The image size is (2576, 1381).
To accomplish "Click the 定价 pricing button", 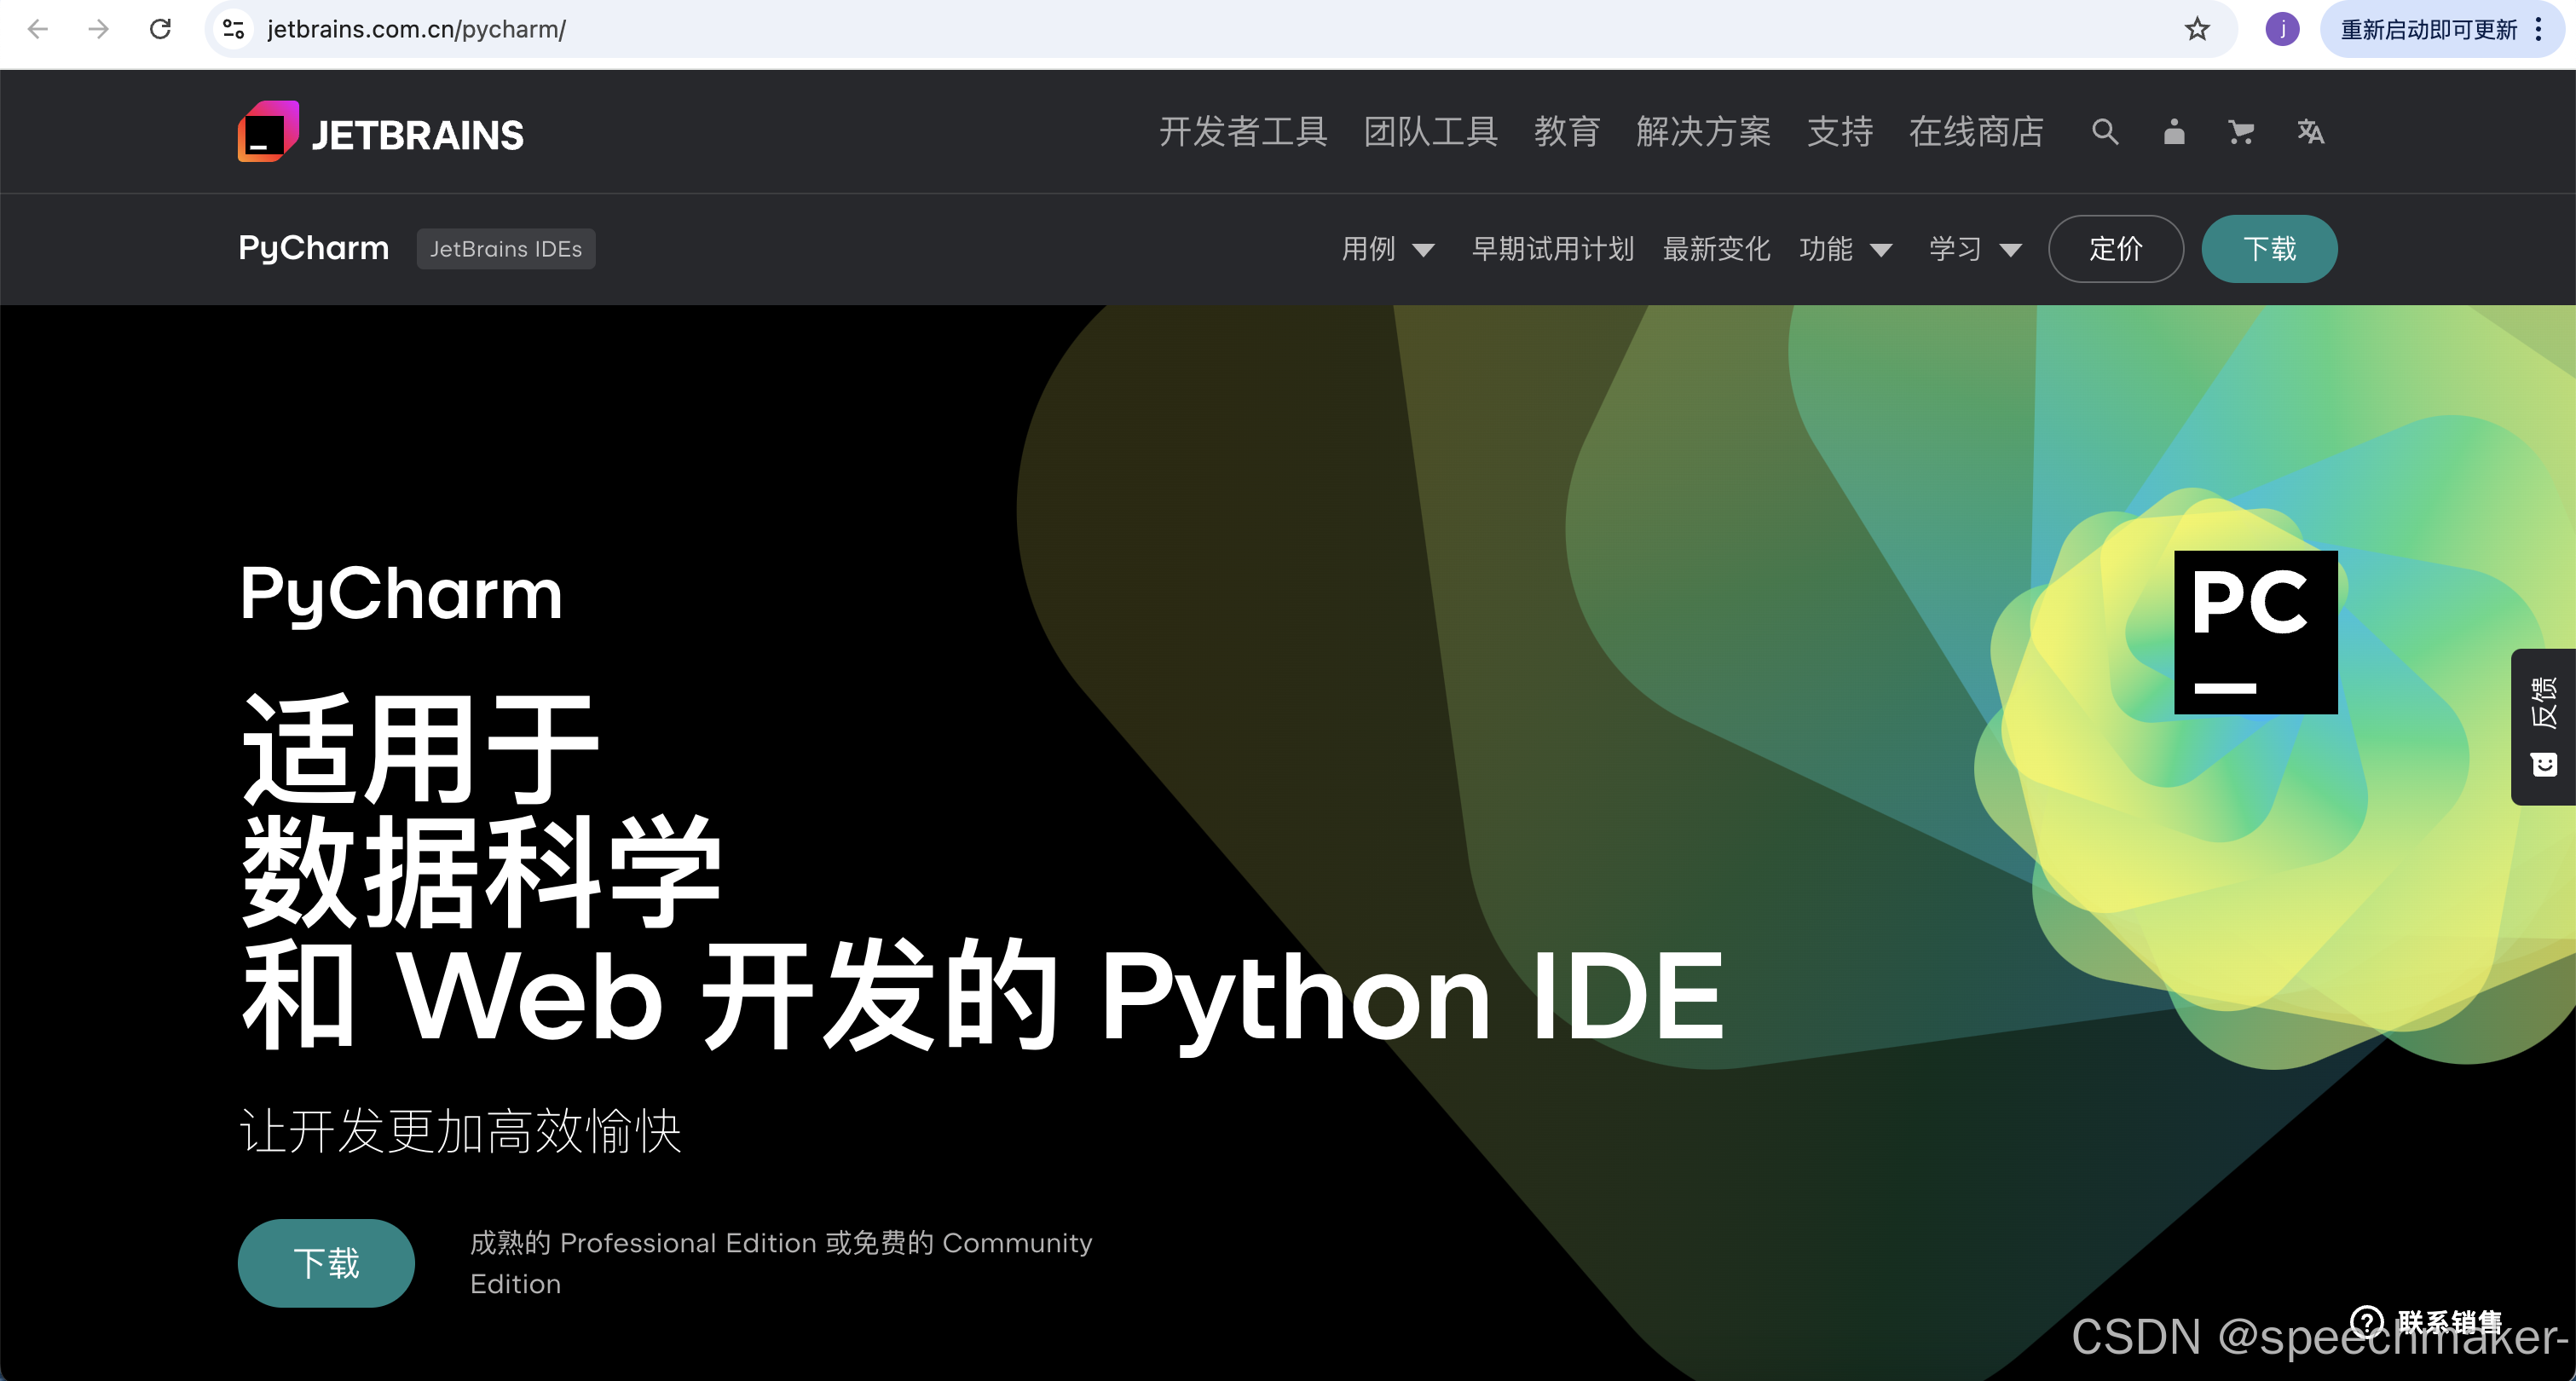I will click(2115, 249).
